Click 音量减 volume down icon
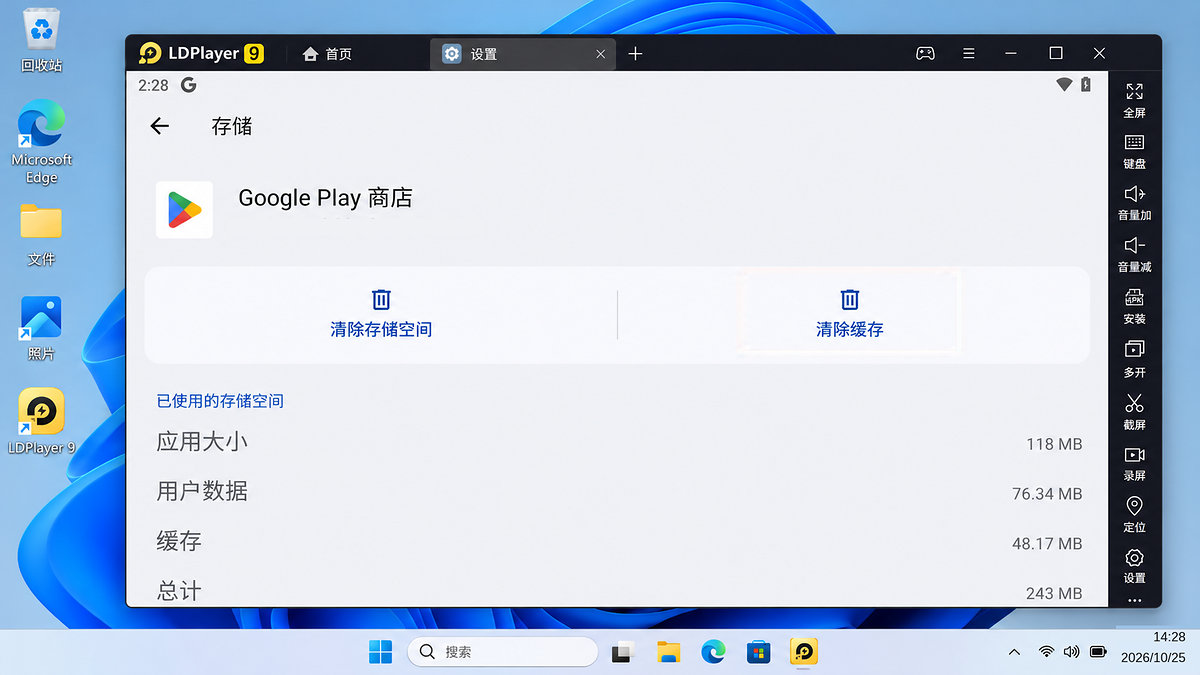Image resolution: width=1200 pixels, height=675 pixels. click(x=1134, y=255)
